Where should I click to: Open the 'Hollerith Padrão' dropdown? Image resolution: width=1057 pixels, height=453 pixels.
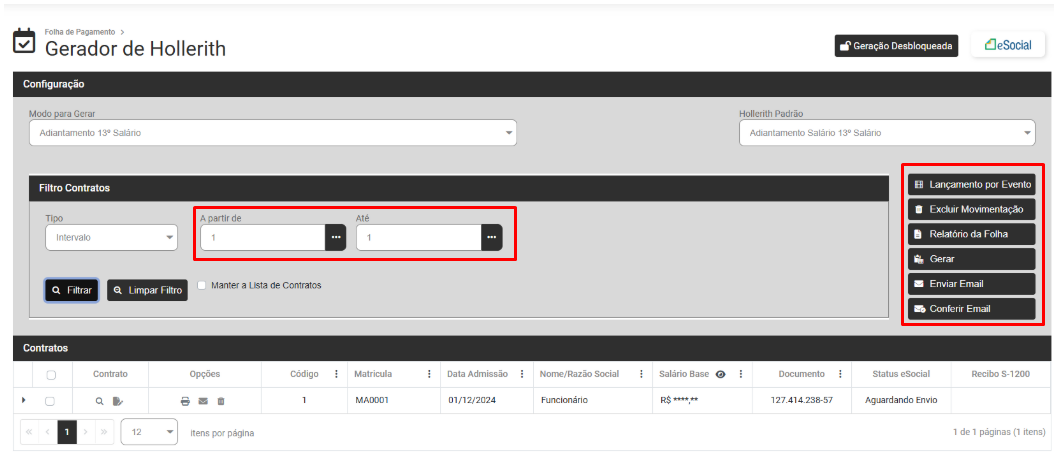click(887, 133)
